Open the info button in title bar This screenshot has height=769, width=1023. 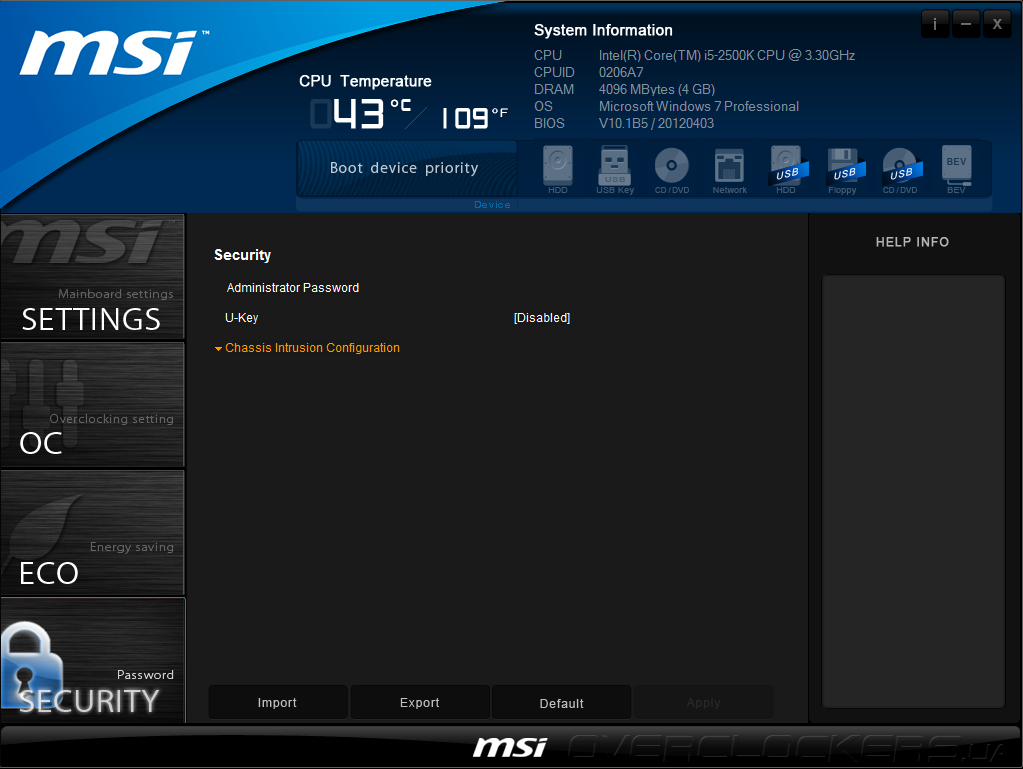(935, 24)
